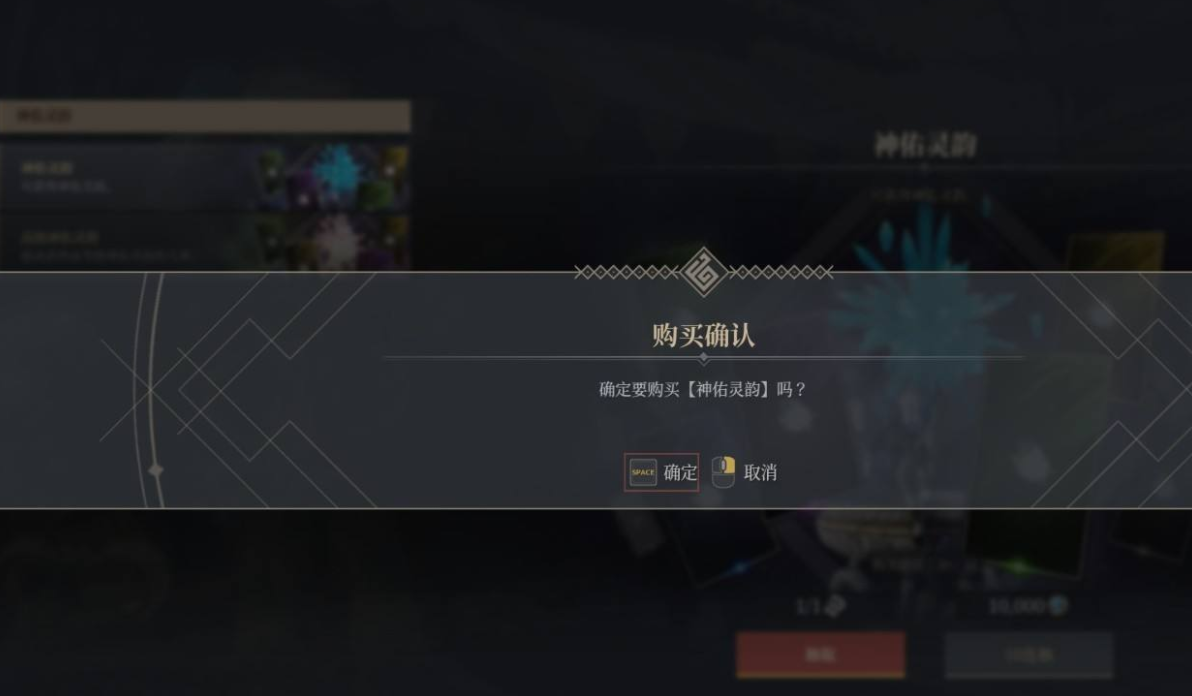1192x696 pixels.
Task: Click the 确定要购买【神佑灵韵】吗 message text
Action: (x=703, y=389)
